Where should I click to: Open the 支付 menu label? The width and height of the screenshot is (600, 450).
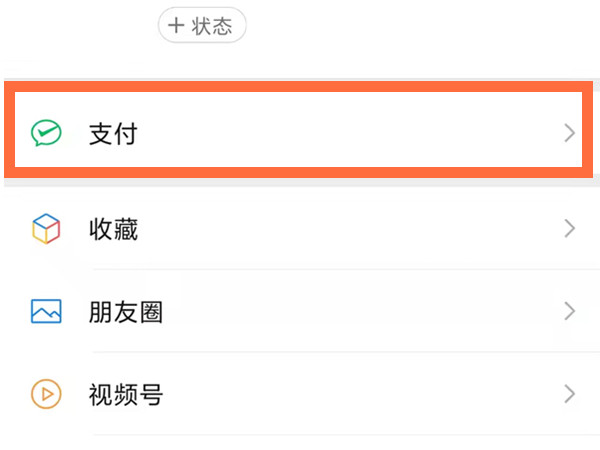[113, 133]
